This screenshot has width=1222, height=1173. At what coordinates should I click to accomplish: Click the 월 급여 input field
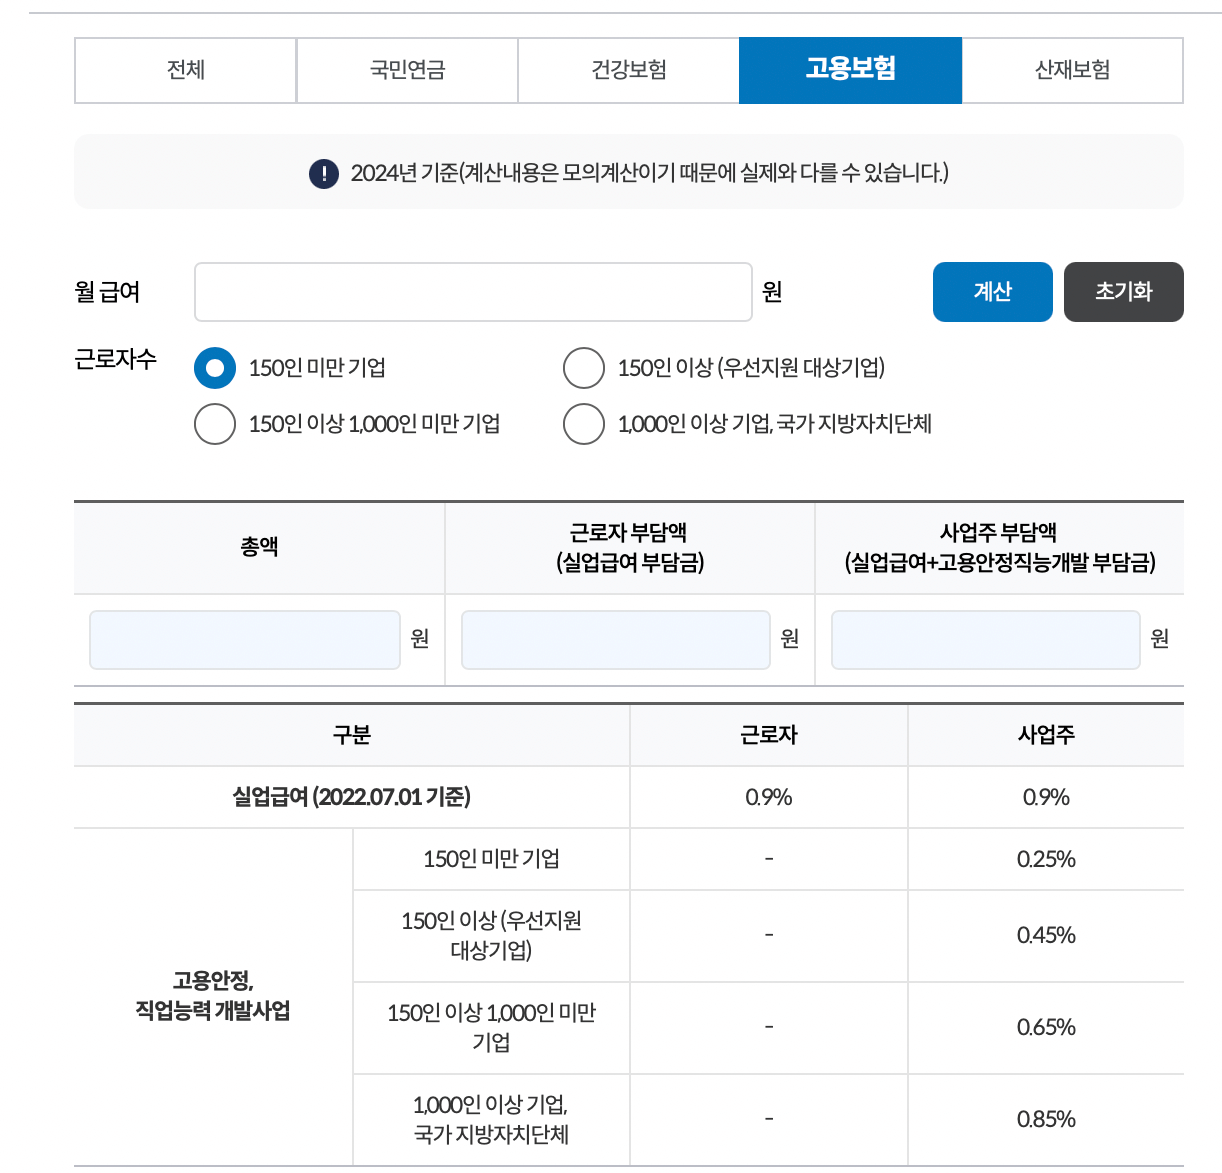click(473, 291)
